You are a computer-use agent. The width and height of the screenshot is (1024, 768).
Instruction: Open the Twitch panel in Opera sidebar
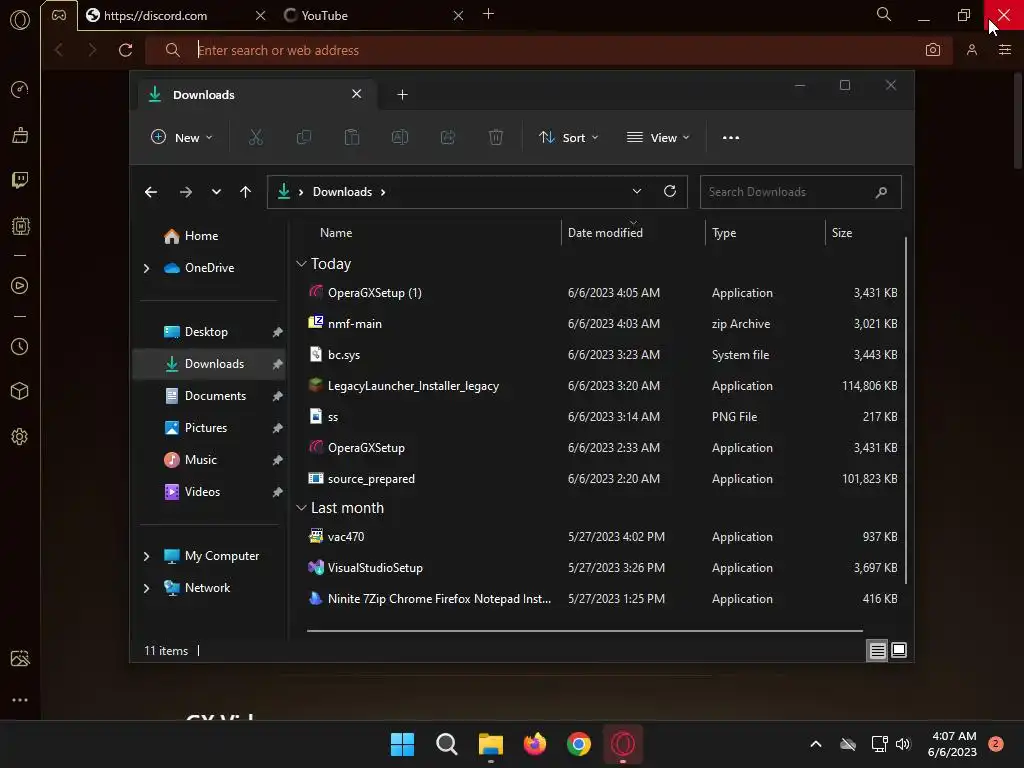(20, 180)
